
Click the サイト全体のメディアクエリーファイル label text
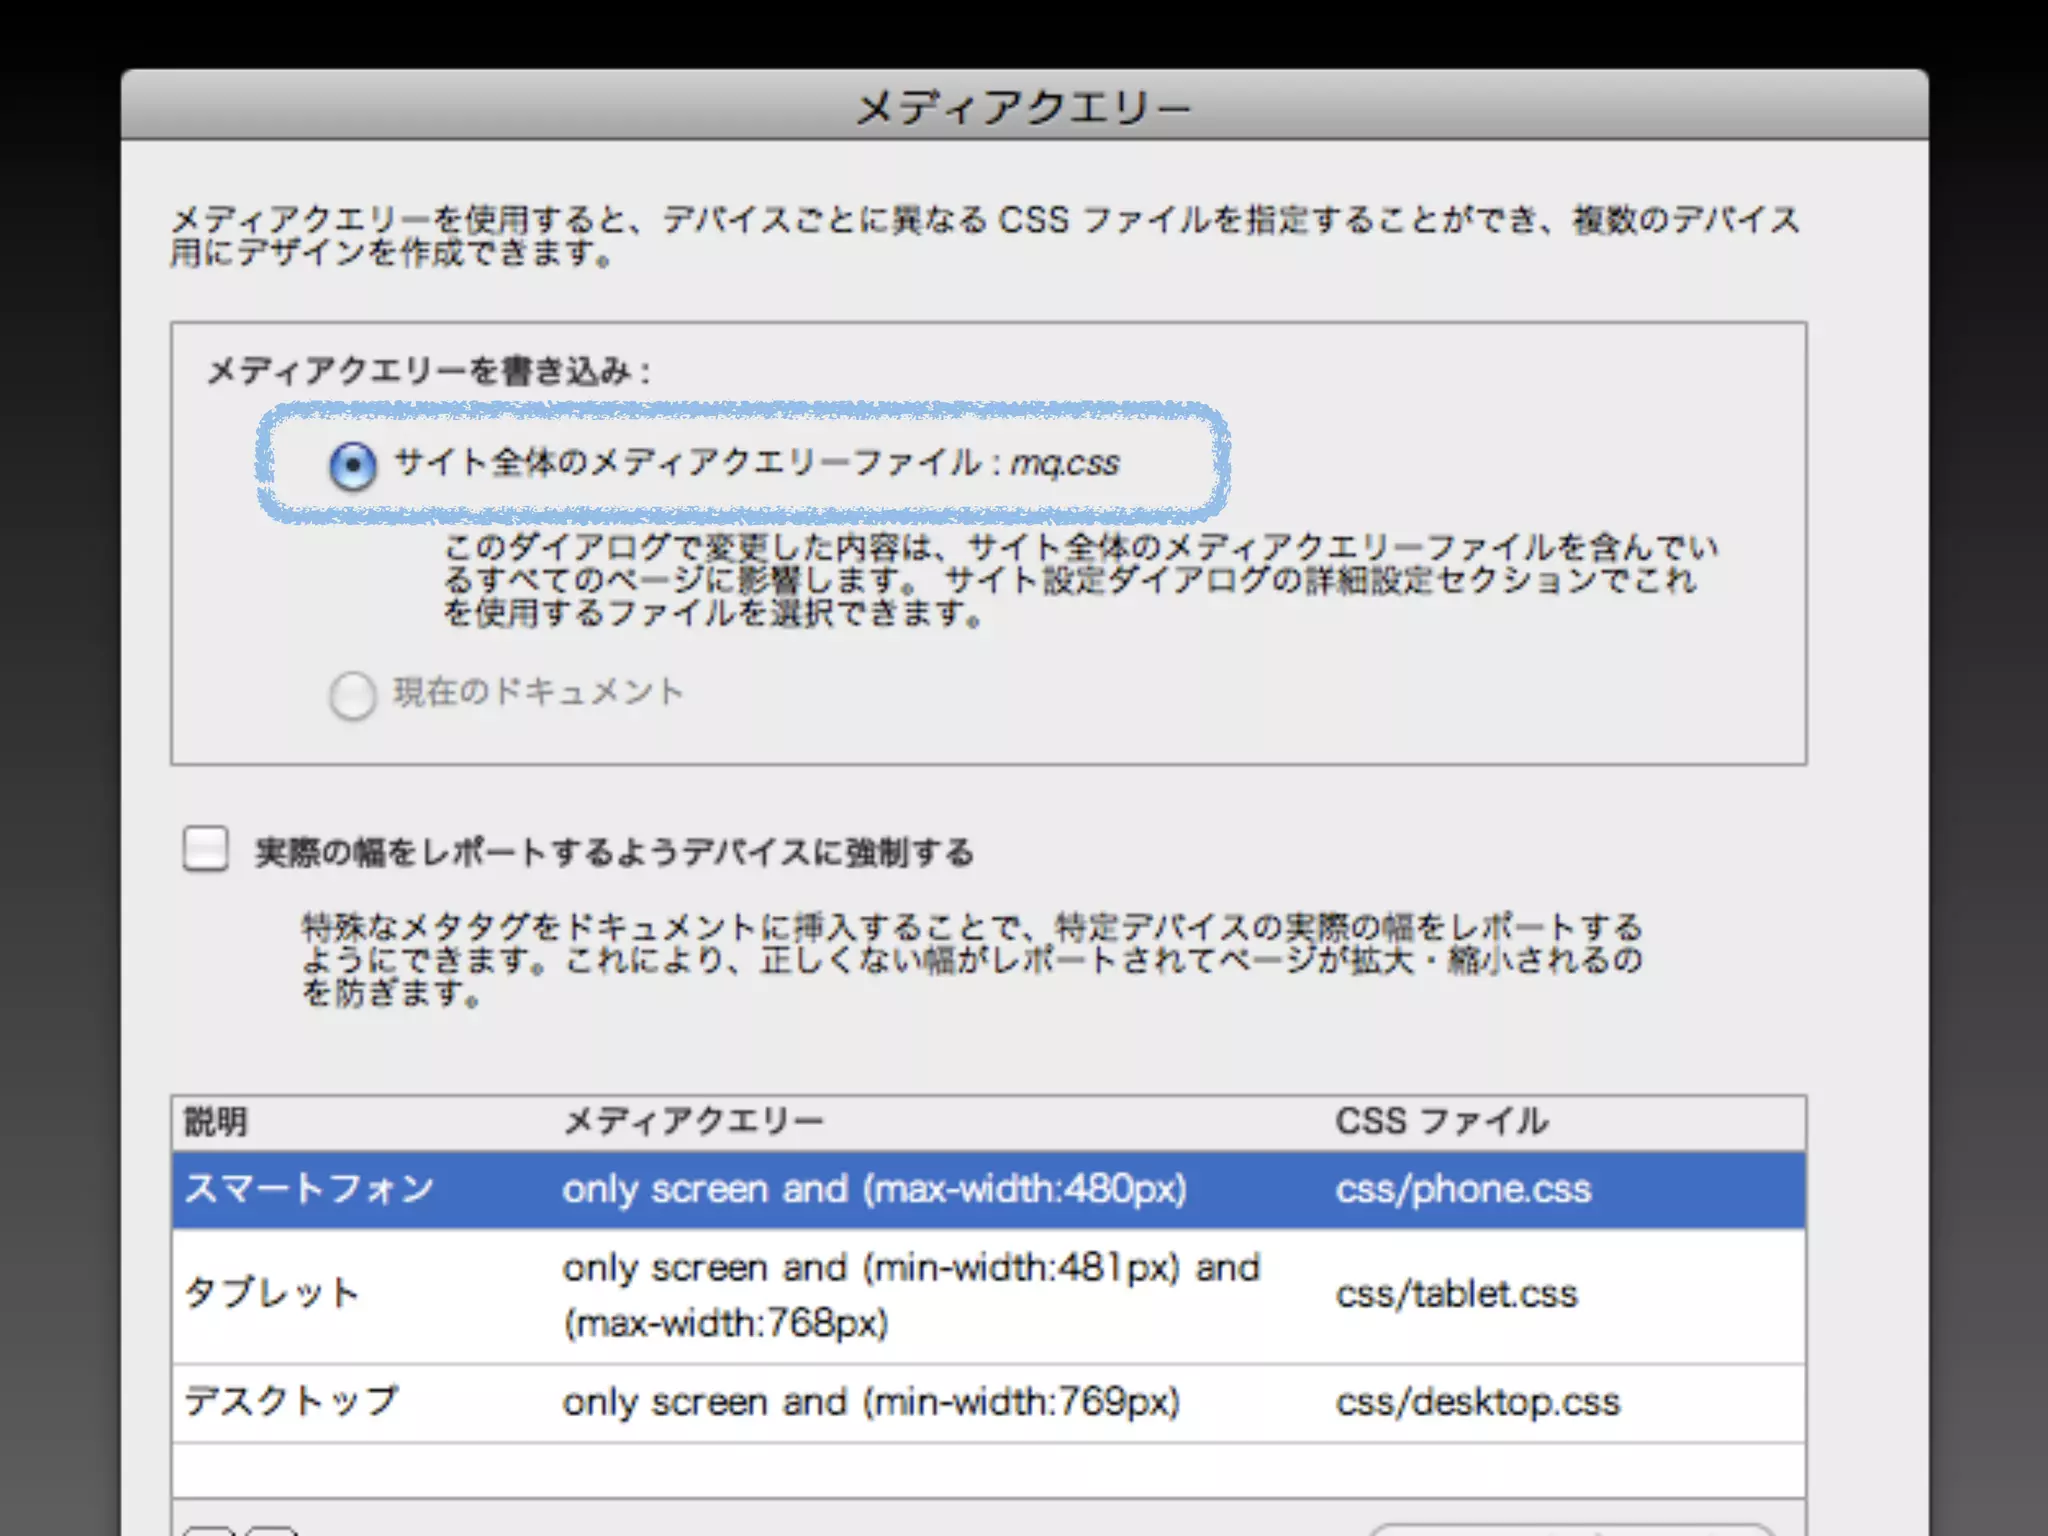tap(756, 463)
